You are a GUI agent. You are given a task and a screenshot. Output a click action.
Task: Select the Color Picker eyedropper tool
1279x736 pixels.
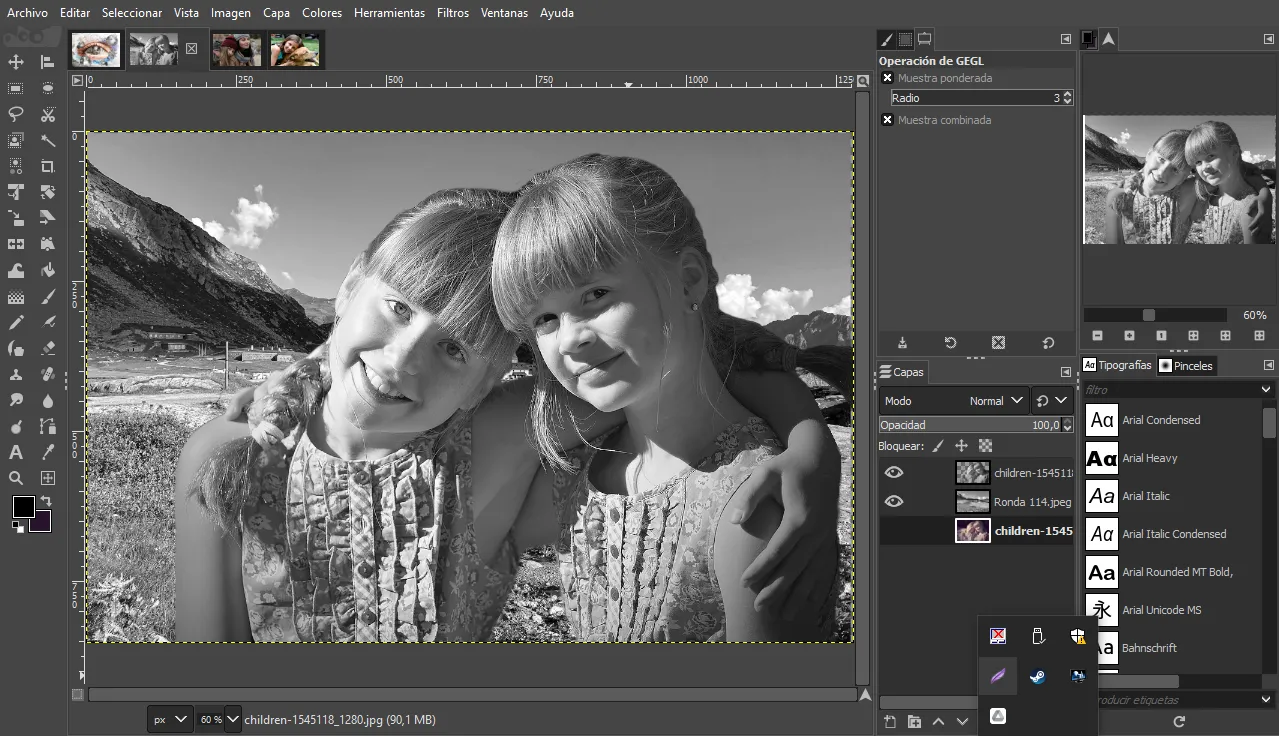(48, 452)
